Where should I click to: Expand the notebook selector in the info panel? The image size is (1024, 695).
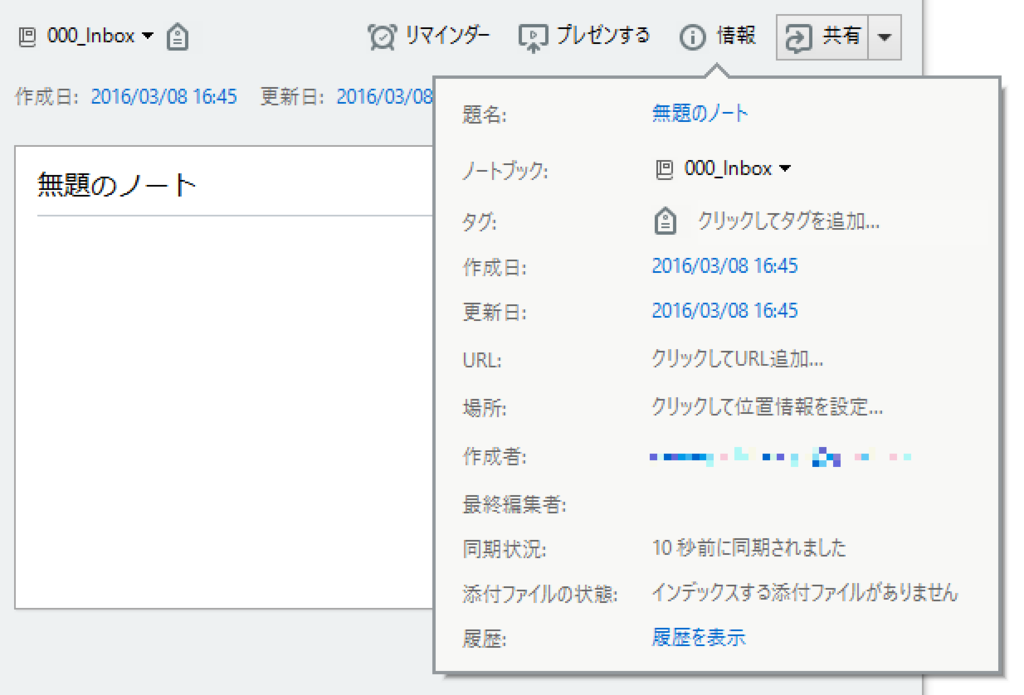tap(787, 169)
